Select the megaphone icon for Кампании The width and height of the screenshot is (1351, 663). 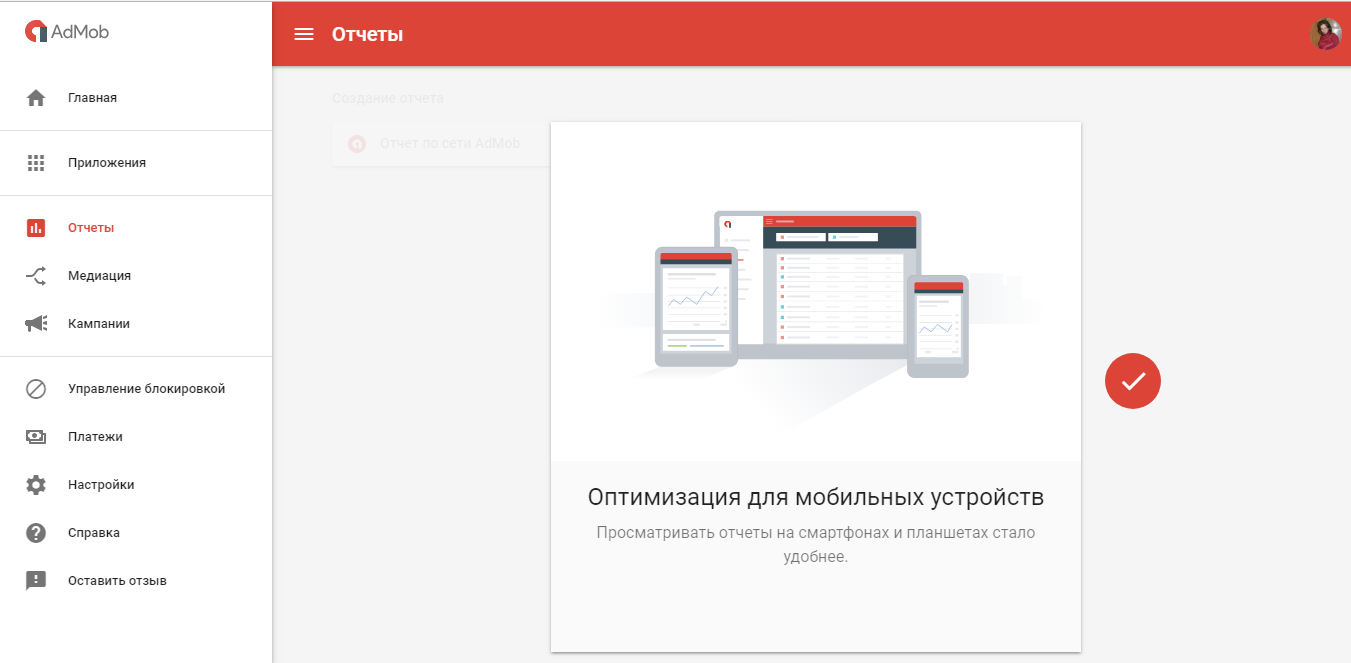(x=37, y=323)
